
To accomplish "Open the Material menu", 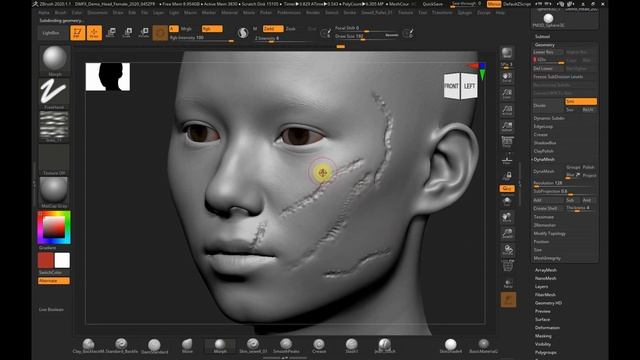I will [229, 13].
